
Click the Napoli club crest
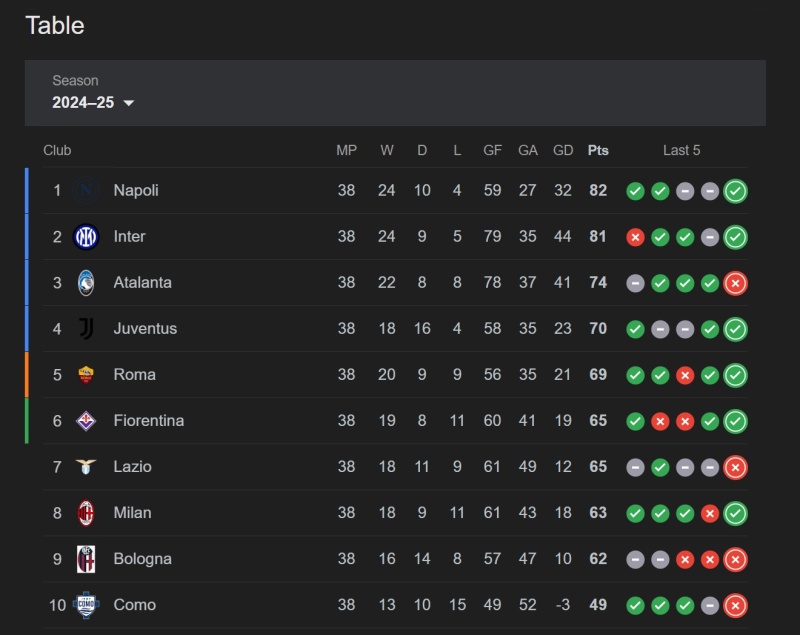tap(86, 191)
